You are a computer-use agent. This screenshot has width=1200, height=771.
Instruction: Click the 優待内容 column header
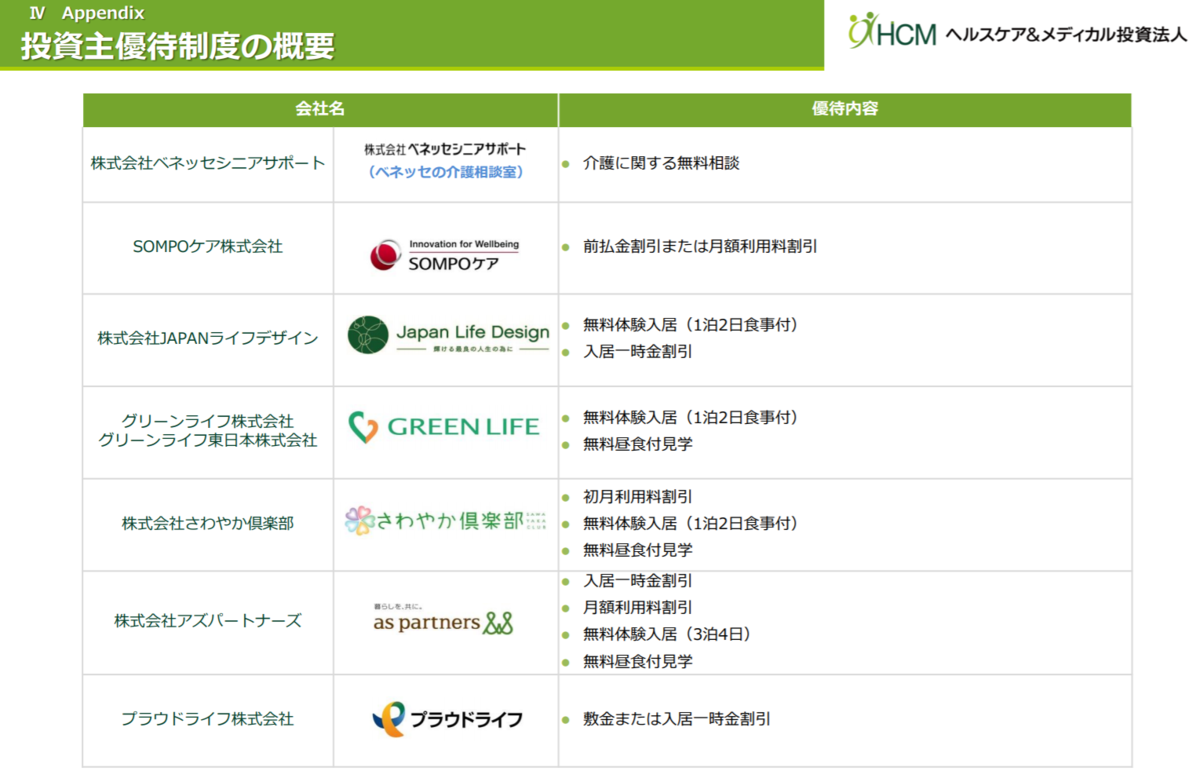click(845, 110)
